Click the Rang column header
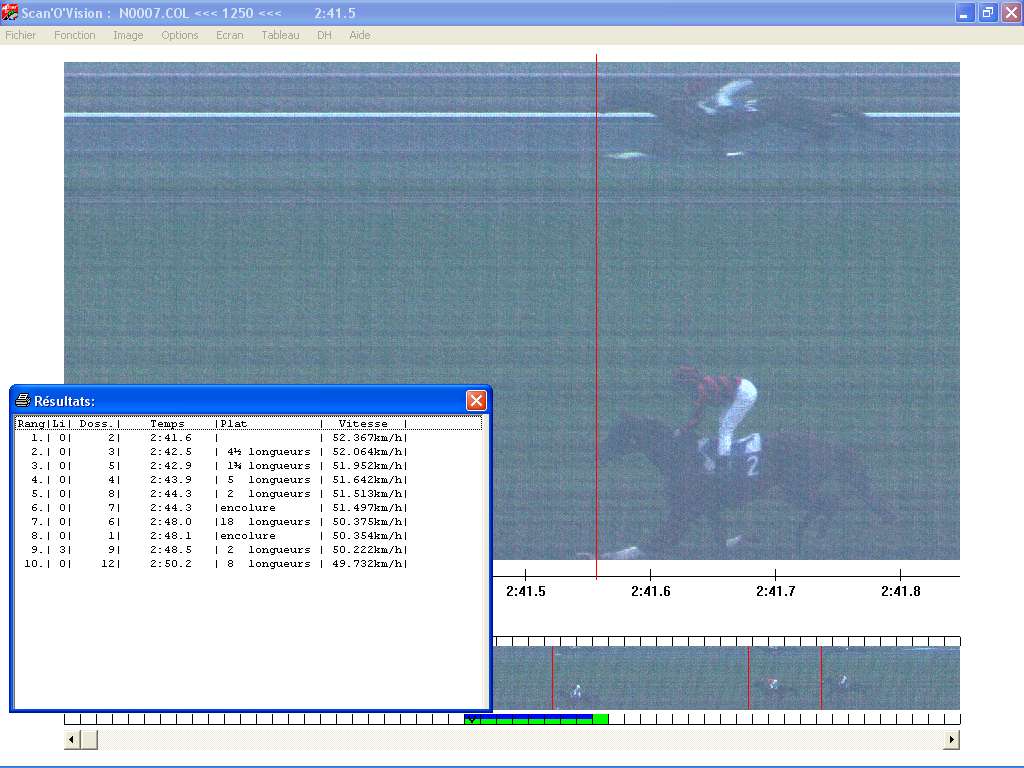 [x=31, y=424]
